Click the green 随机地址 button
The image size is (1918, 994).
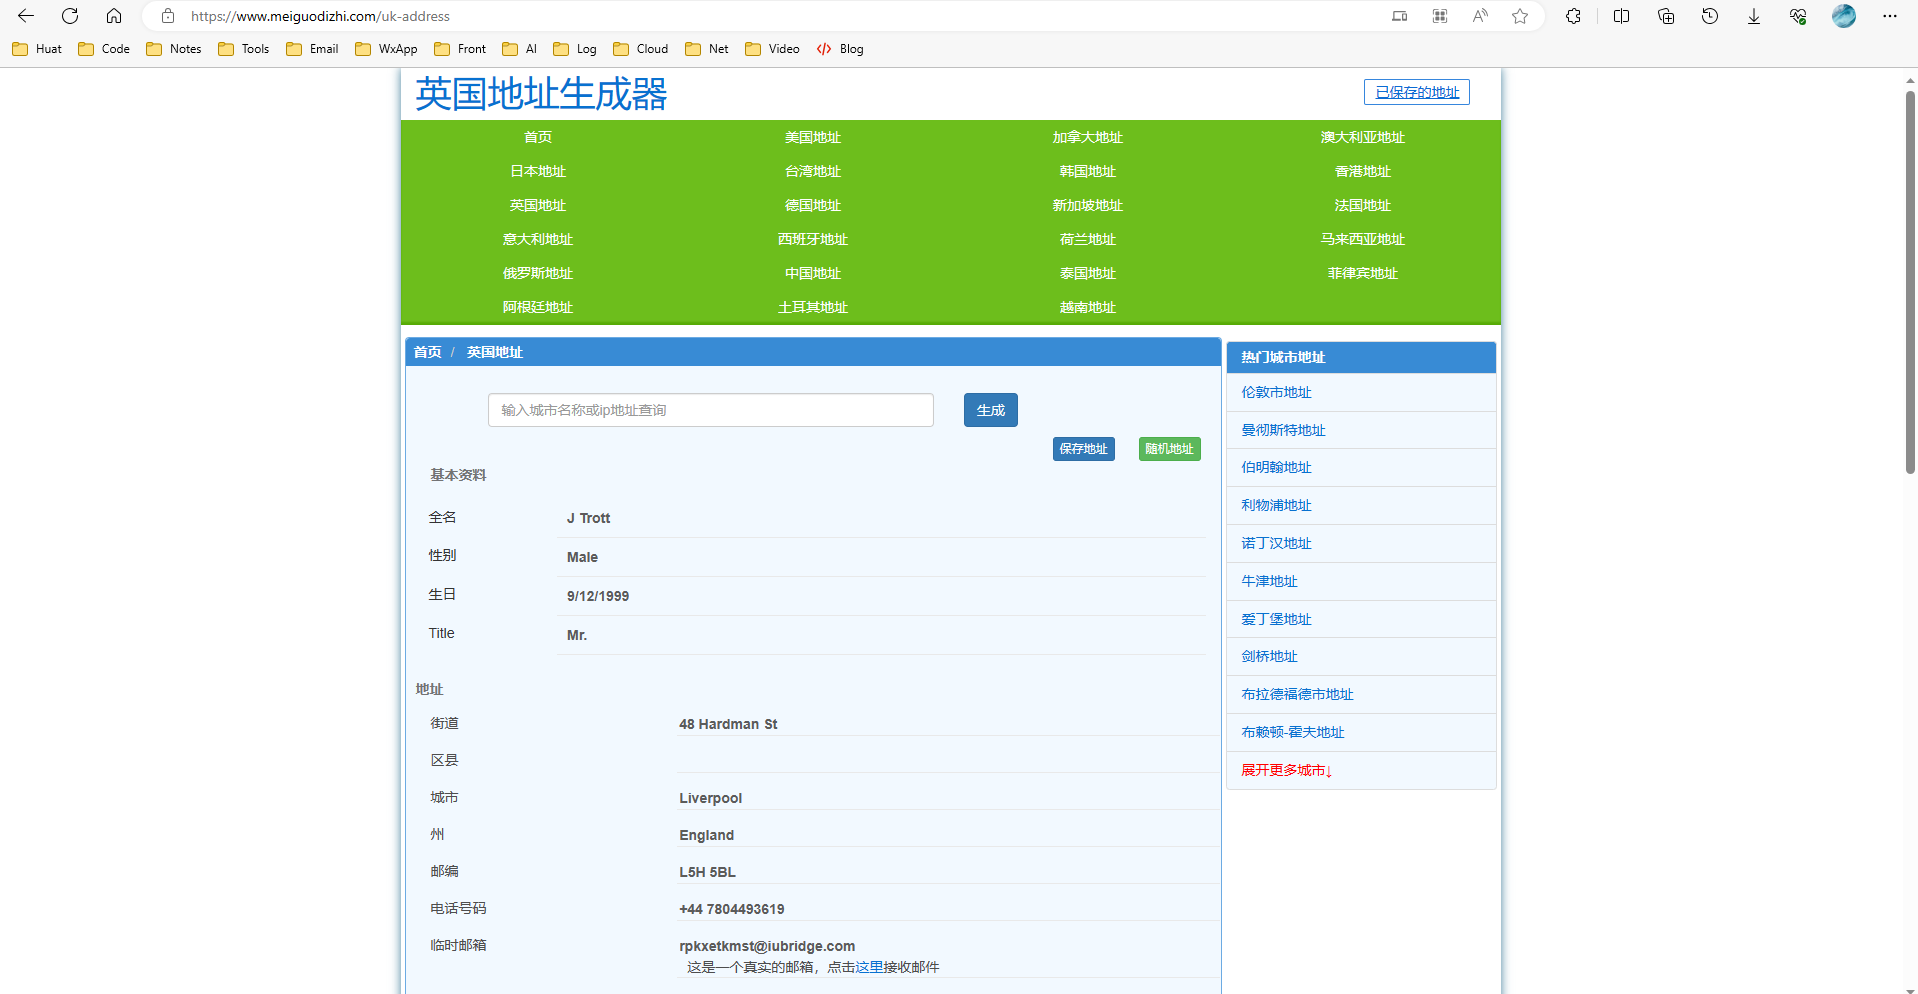pos(1169,449)
